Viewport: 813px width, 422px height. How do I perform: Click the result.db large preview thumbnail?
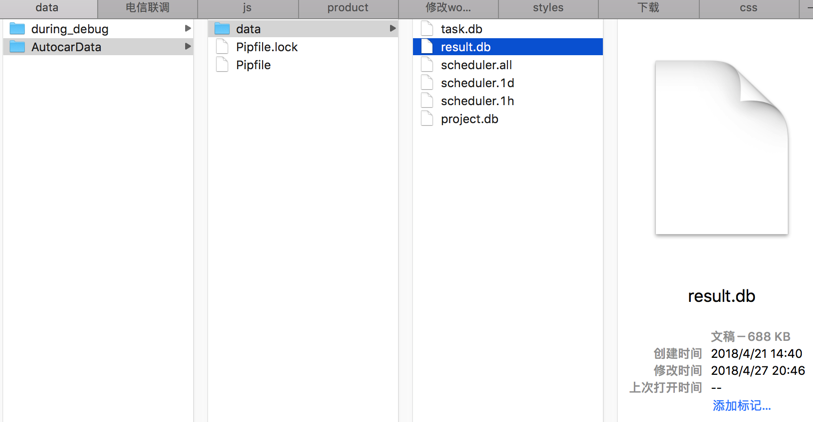point(721,148)
